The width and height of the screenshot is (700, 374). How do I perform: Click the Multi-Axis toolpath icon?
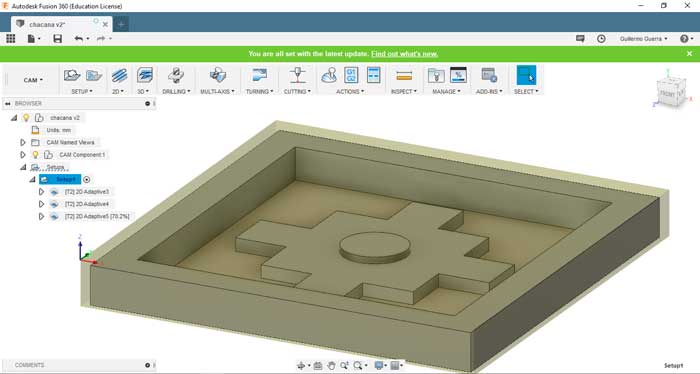[218, 75]
